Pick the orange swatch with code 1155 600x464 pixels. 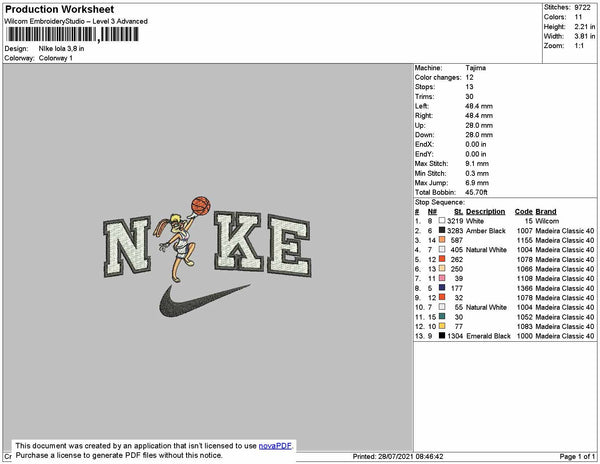point(442,240)
